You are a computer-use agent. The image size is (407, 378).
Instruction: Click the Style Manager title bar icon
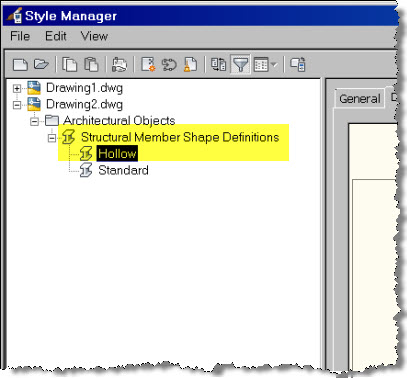[14, 15]
